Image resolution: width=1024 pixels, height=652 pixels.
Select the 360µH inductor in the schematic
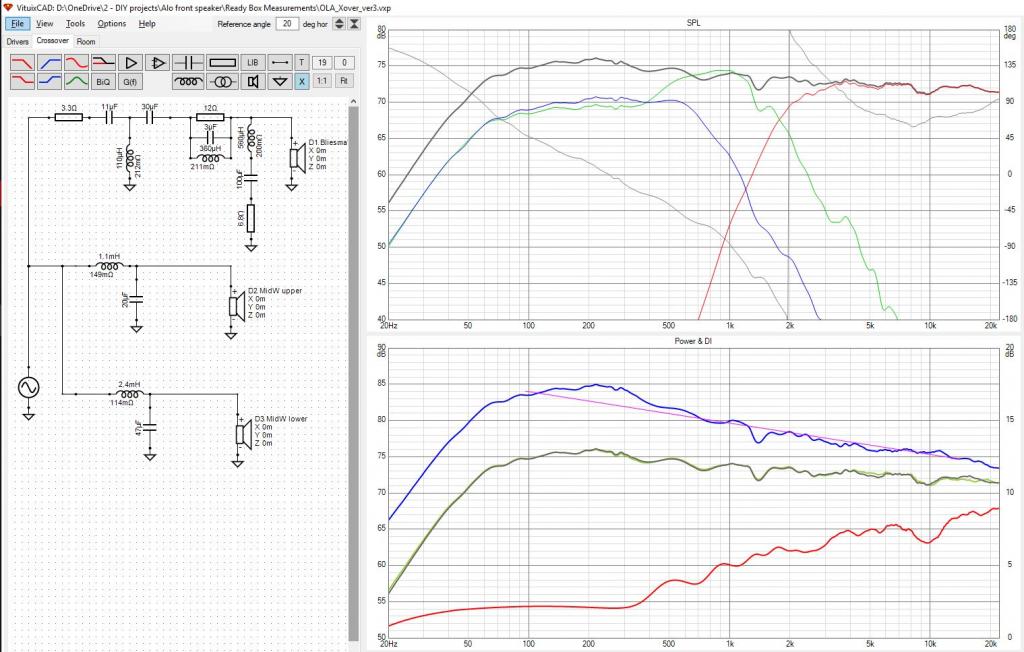(210, 157)
